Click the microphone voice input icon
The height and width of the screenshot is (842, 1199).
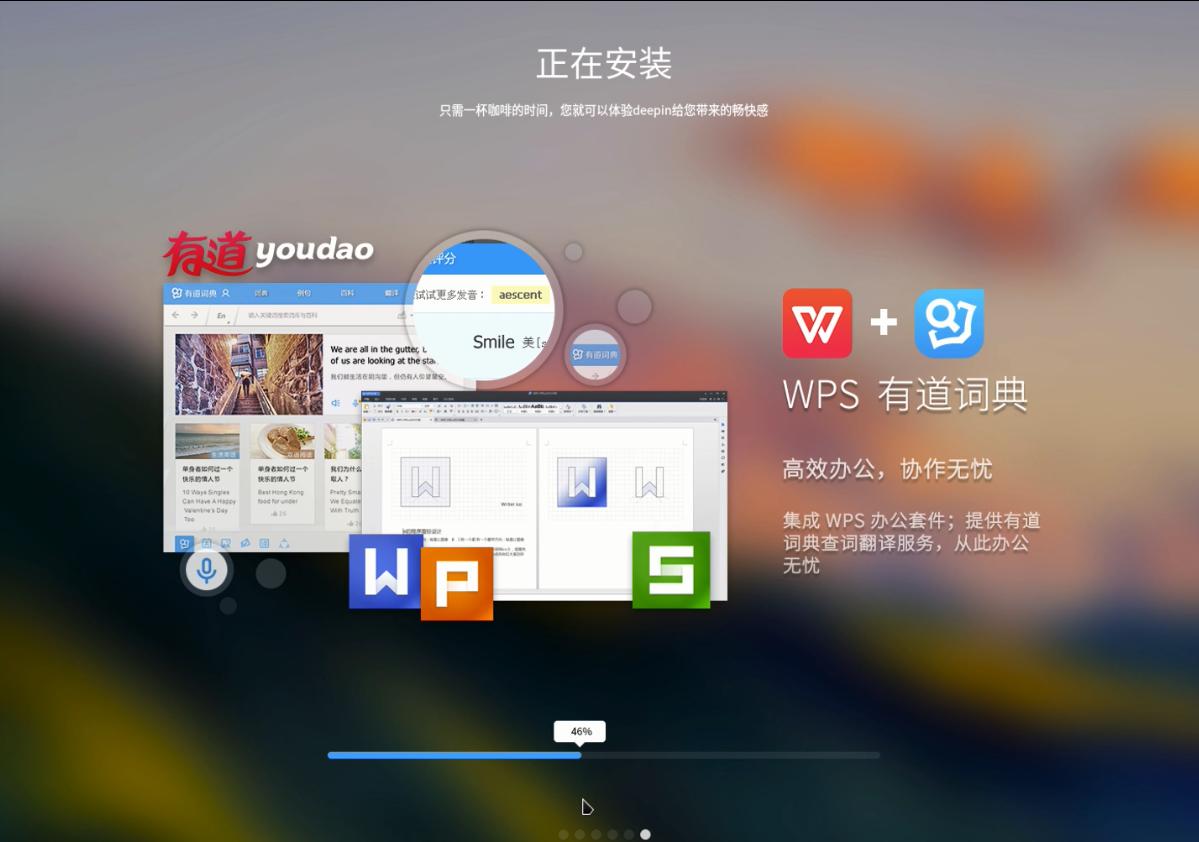click(x=206, y=569)
